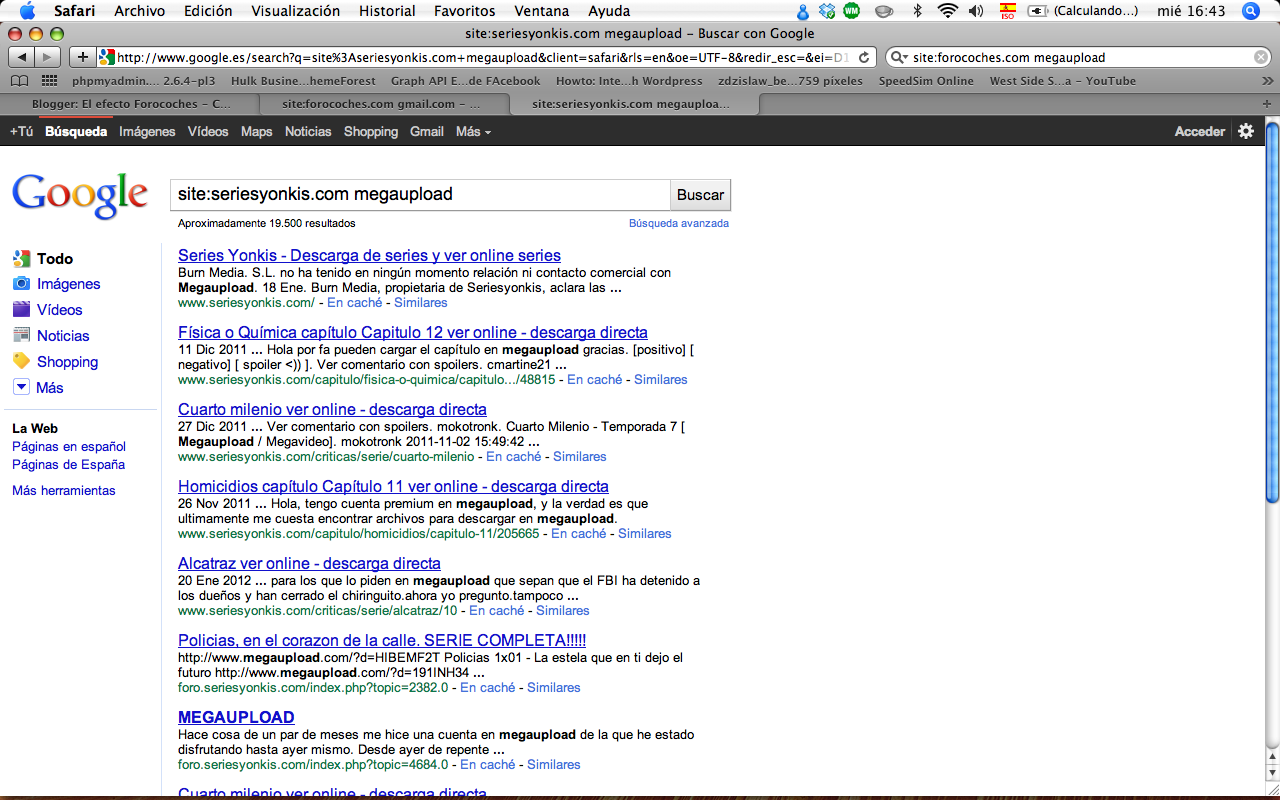Screen dimensions: 1280x800
Task: Click Acceder sign-in link
Action: [1199, 132]
